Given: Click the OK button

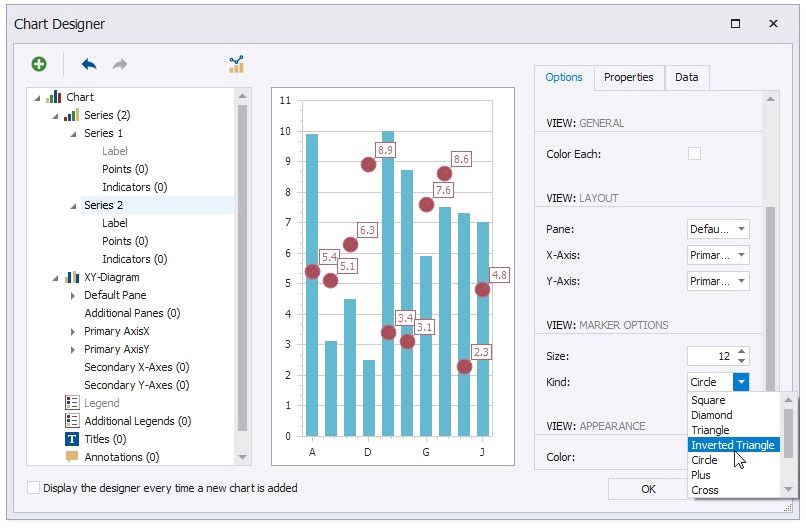Looking at the screenshot, I should tap(648, 489).
